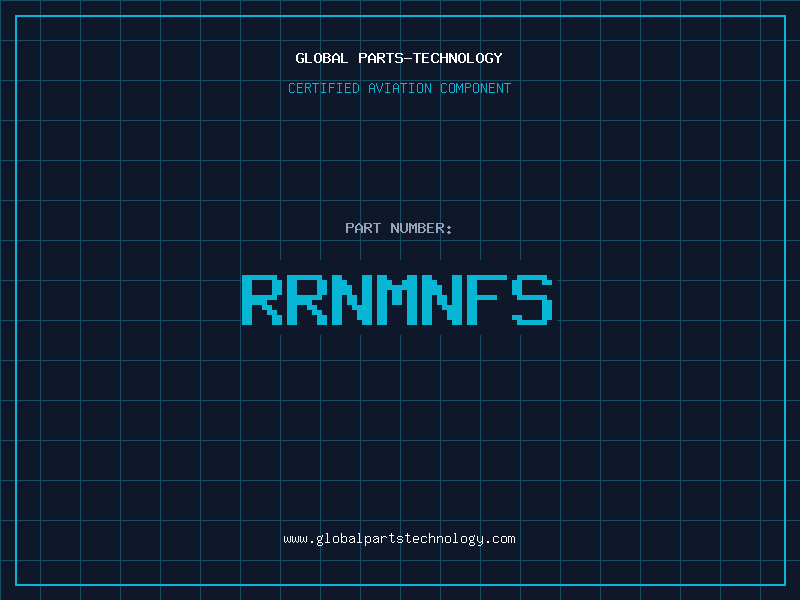This screenshot has width=800, height=600.
Task: Click the word GLOBAL in the header
Action: [x=321, y=58]
